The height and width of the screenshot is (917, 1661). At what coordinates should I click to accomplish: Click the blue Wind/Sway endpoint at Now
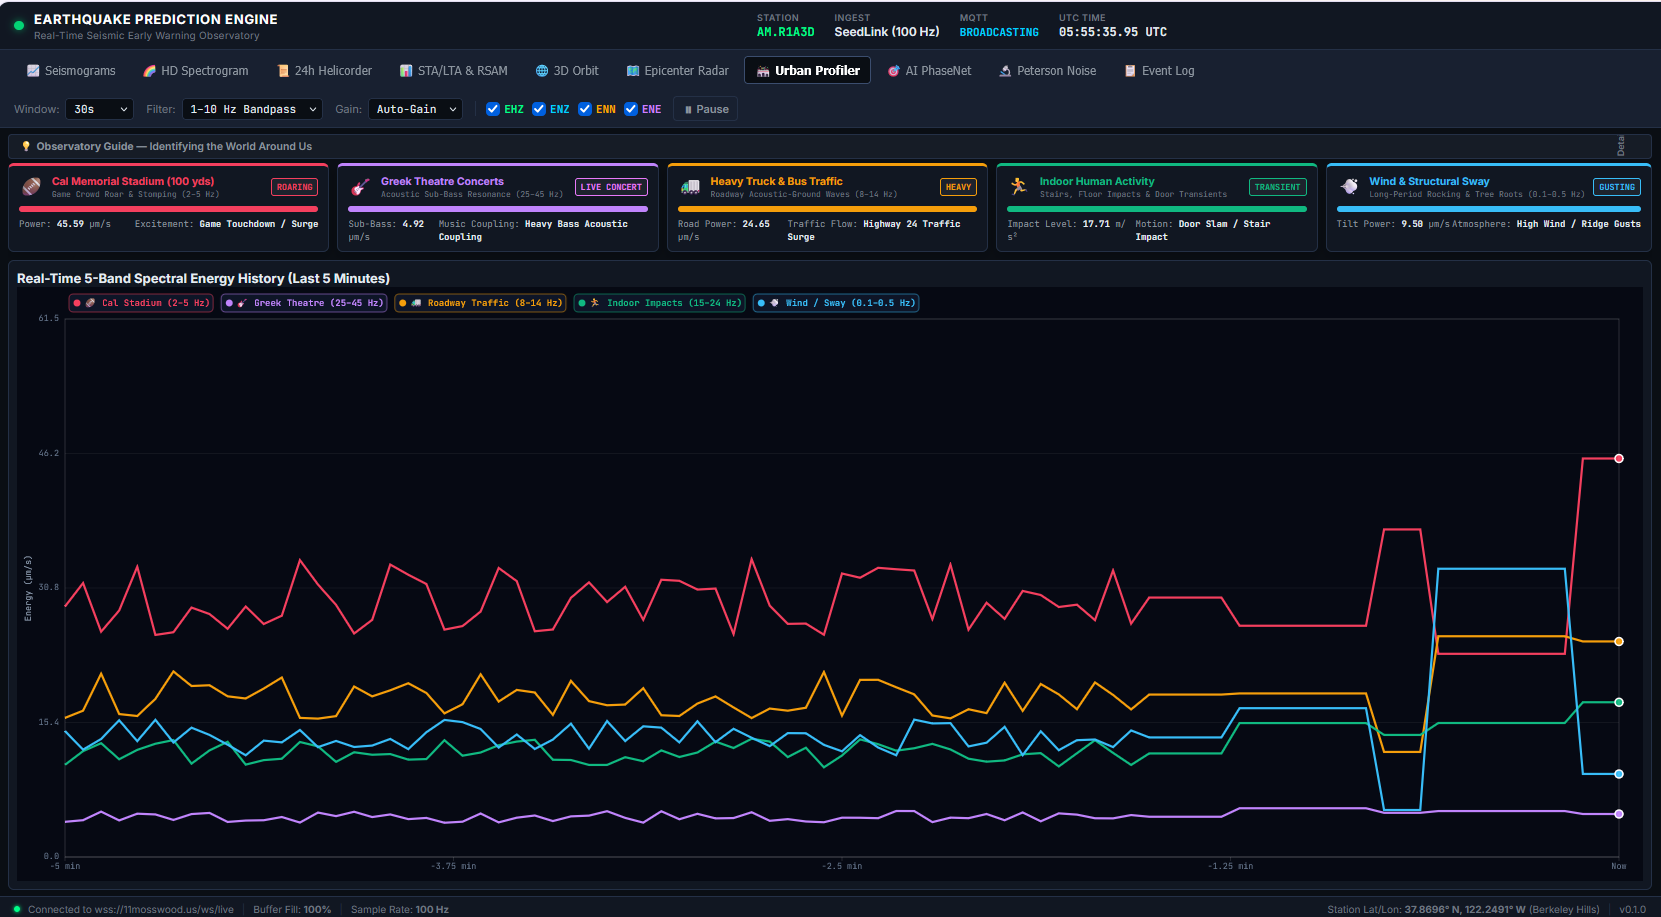pyautogui.click(x=1618, y=774)
